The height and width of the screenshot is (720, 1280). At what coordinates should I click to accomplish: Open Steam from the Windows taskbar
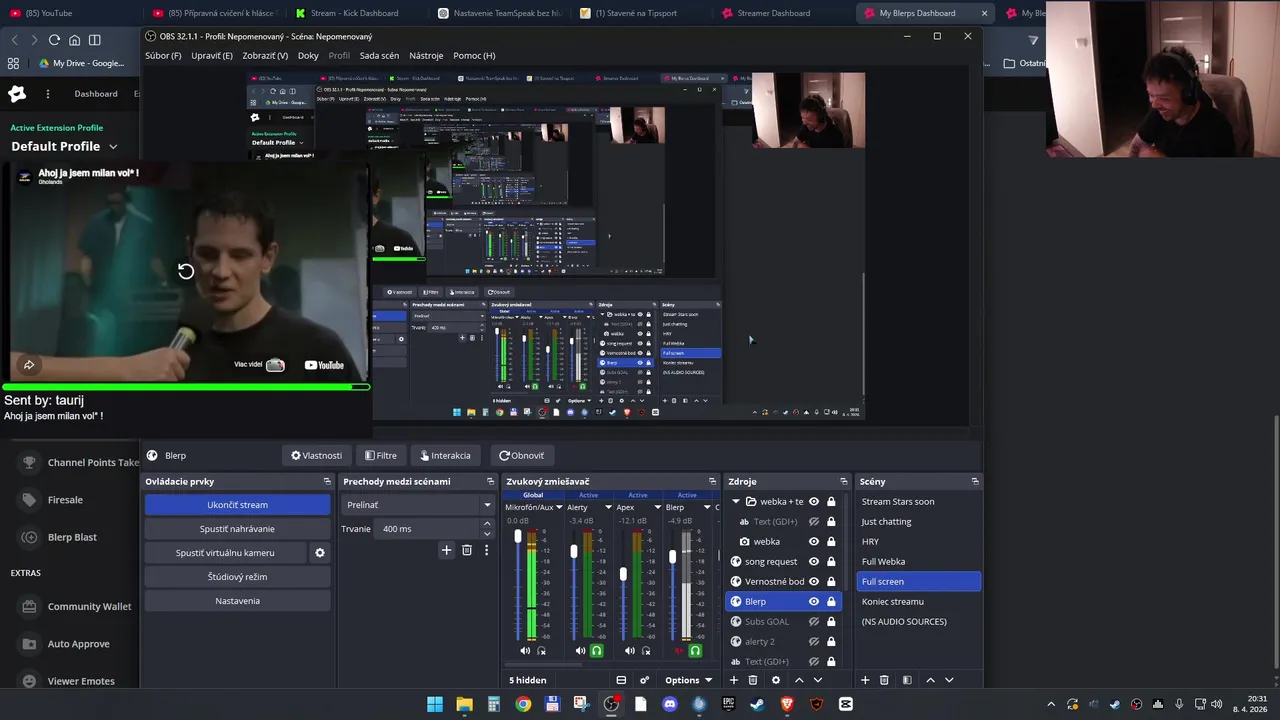[x=758, y=704]
